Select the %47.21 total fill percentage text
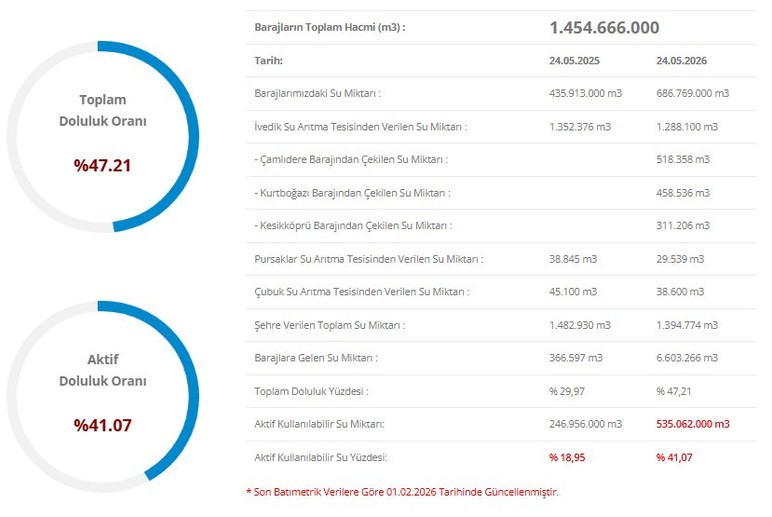772x517 pixels. tap(102, 165)
